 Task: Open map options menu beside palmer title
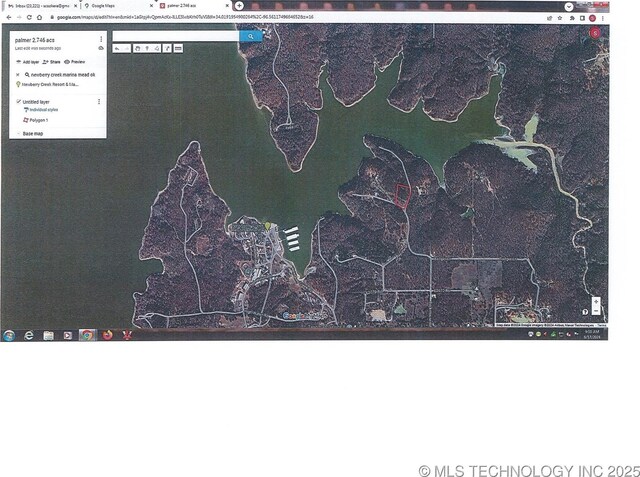pyautogui.click(x=101, y=39)
